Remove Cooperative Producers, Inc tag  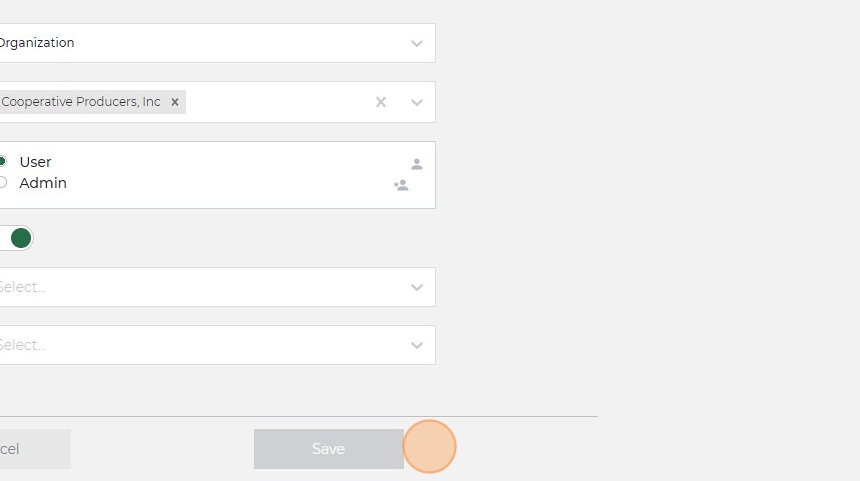[x=175, y=102]
